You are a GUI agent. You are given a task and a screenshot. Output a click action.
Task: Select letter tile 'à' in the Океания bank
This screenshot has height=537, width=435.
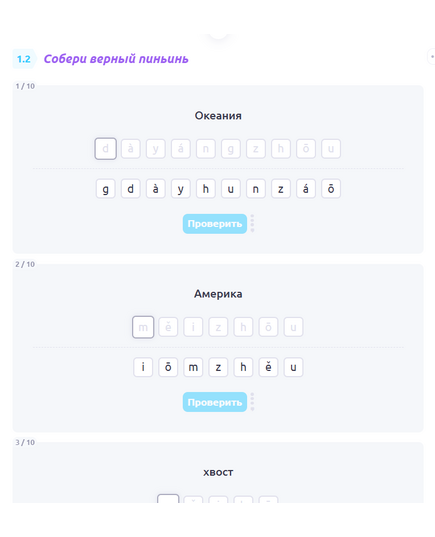[156, 189]
